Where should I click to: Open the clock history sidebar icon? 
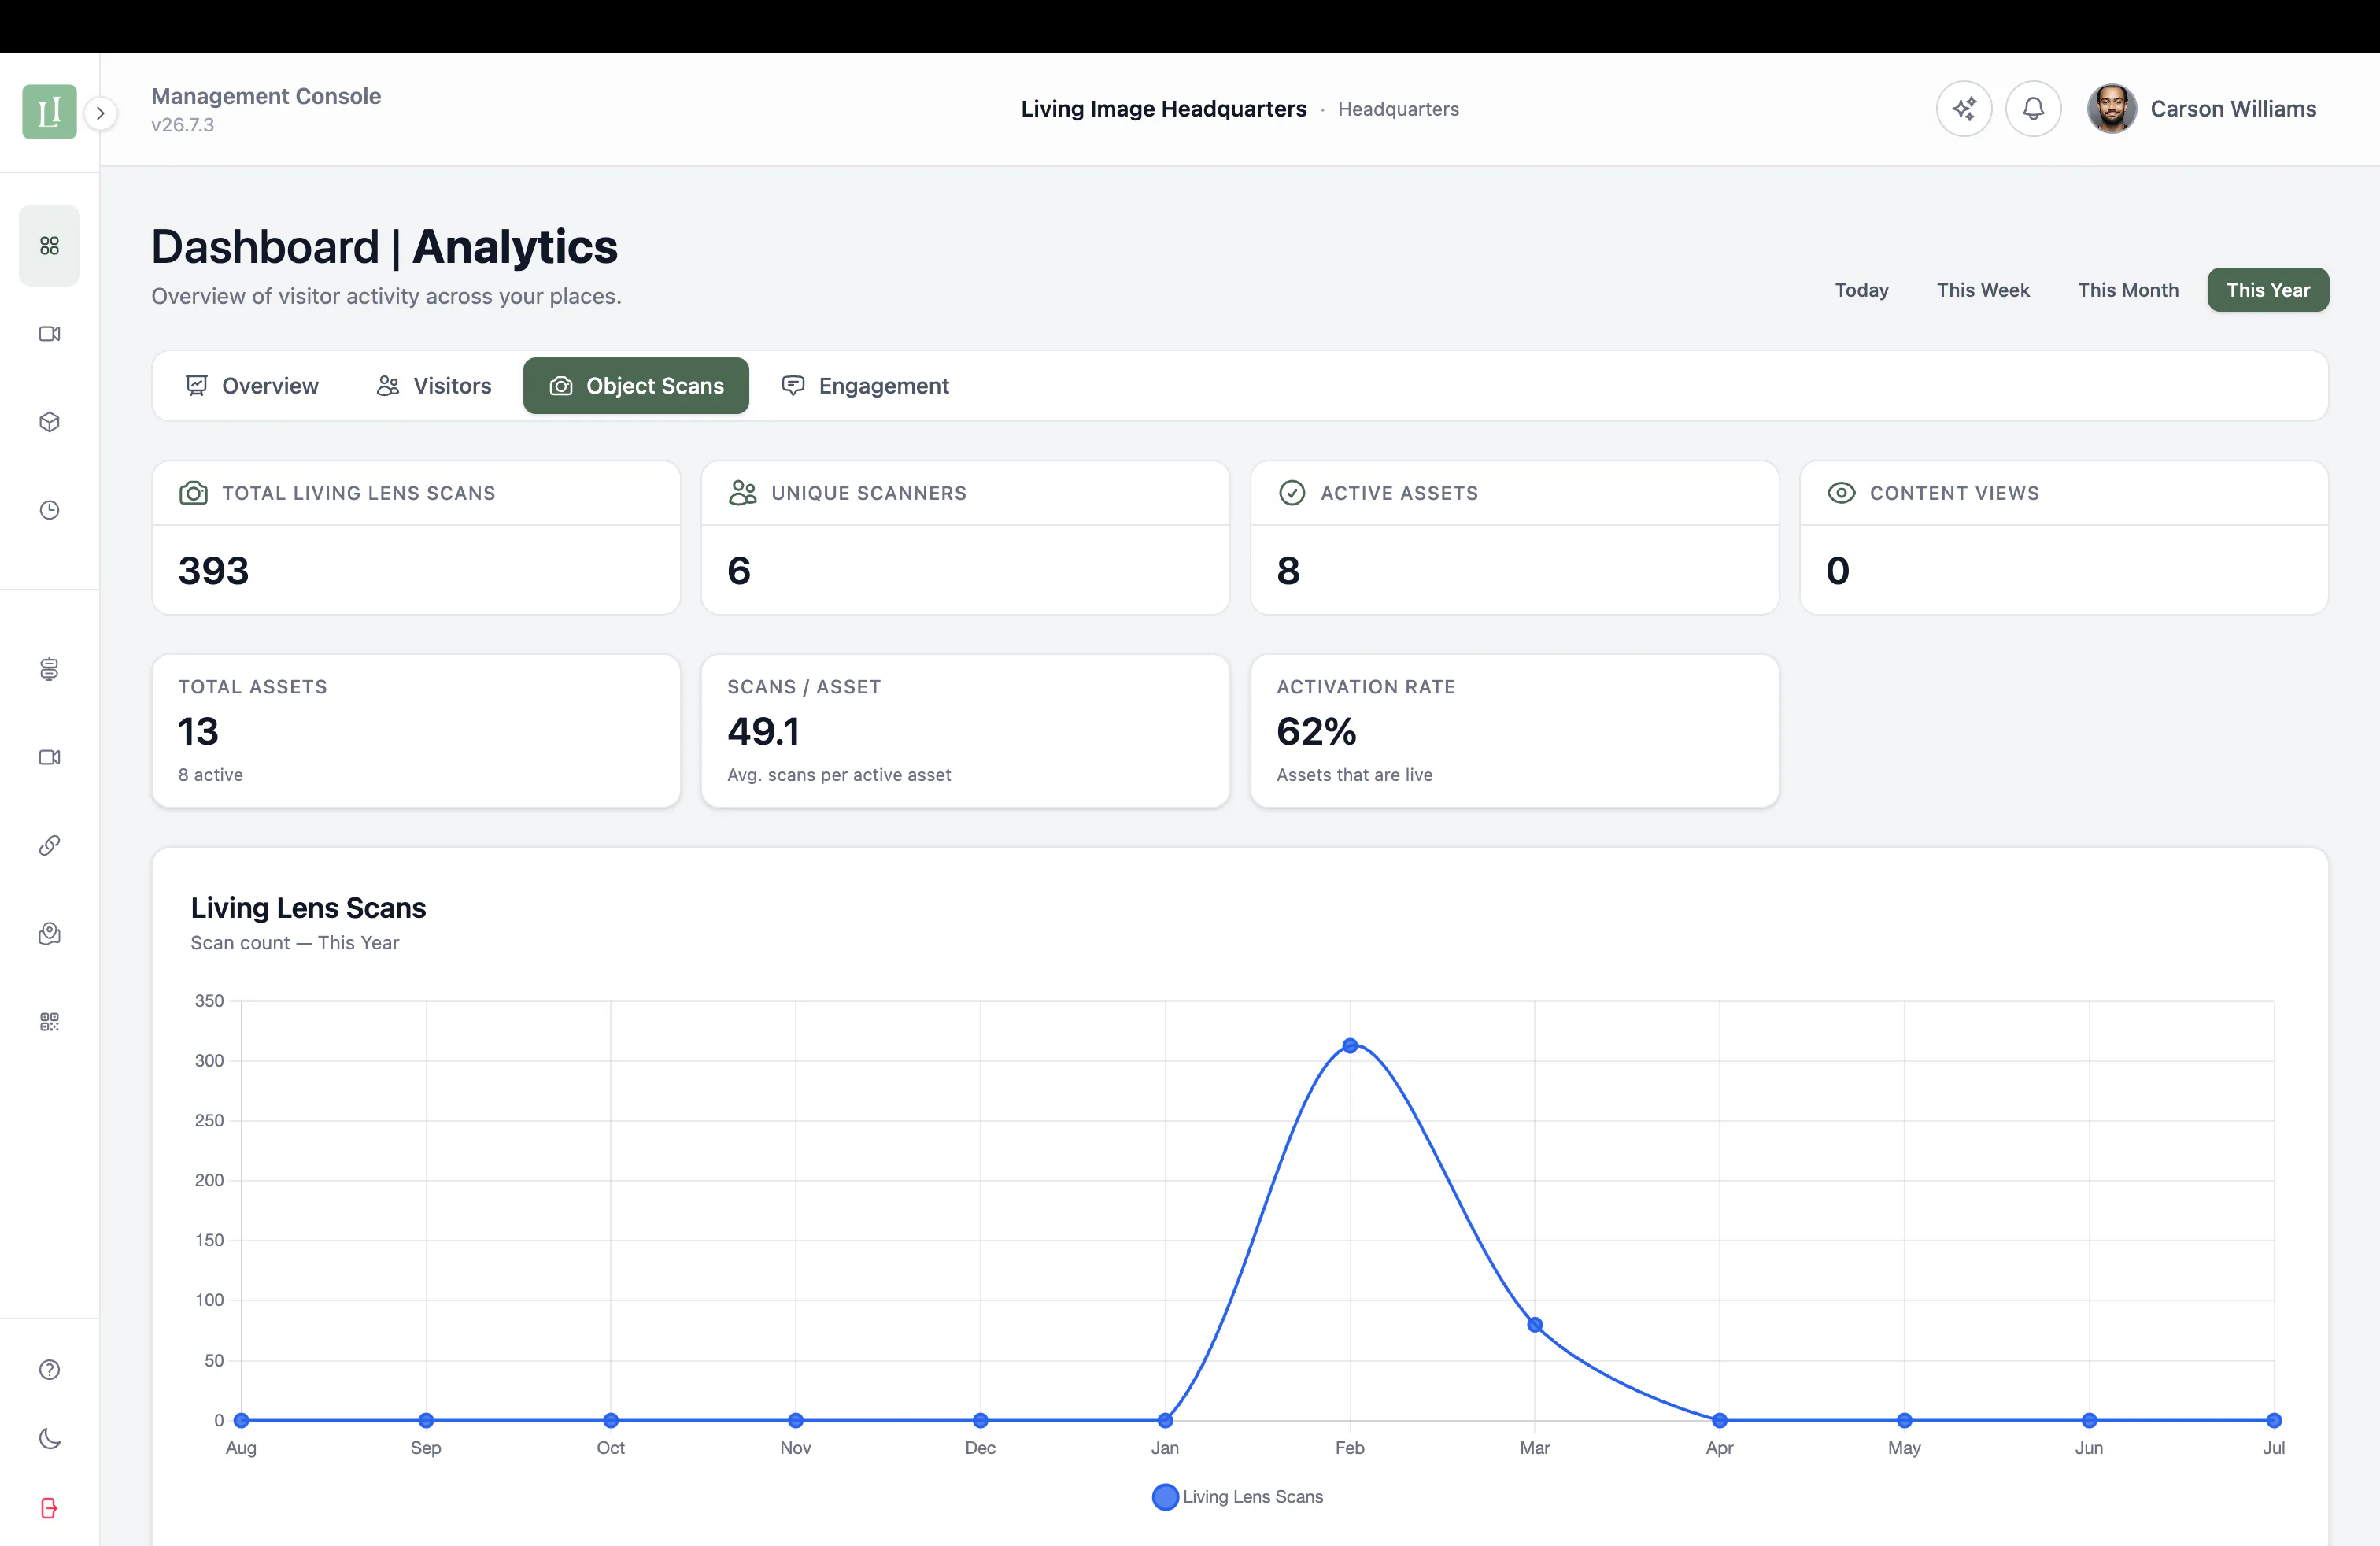click(49, 510)
